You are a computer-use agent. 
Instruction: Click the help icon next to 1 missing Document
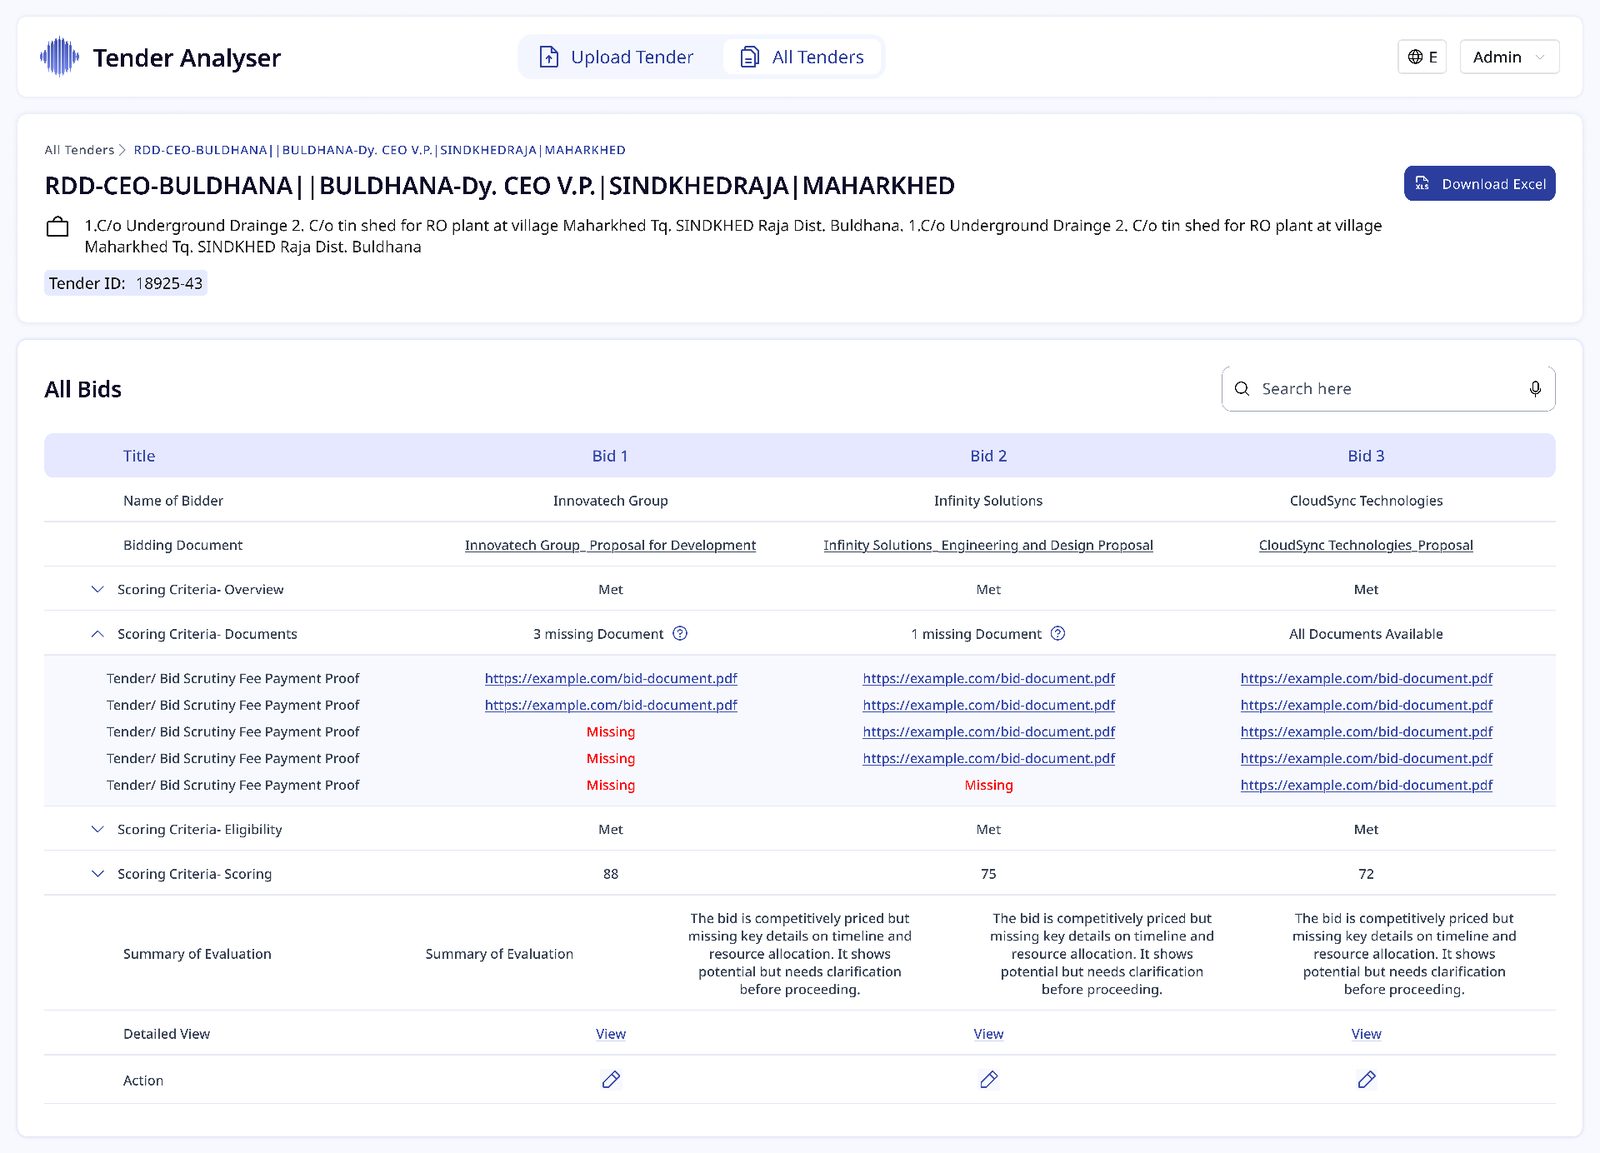point(1058,633)
